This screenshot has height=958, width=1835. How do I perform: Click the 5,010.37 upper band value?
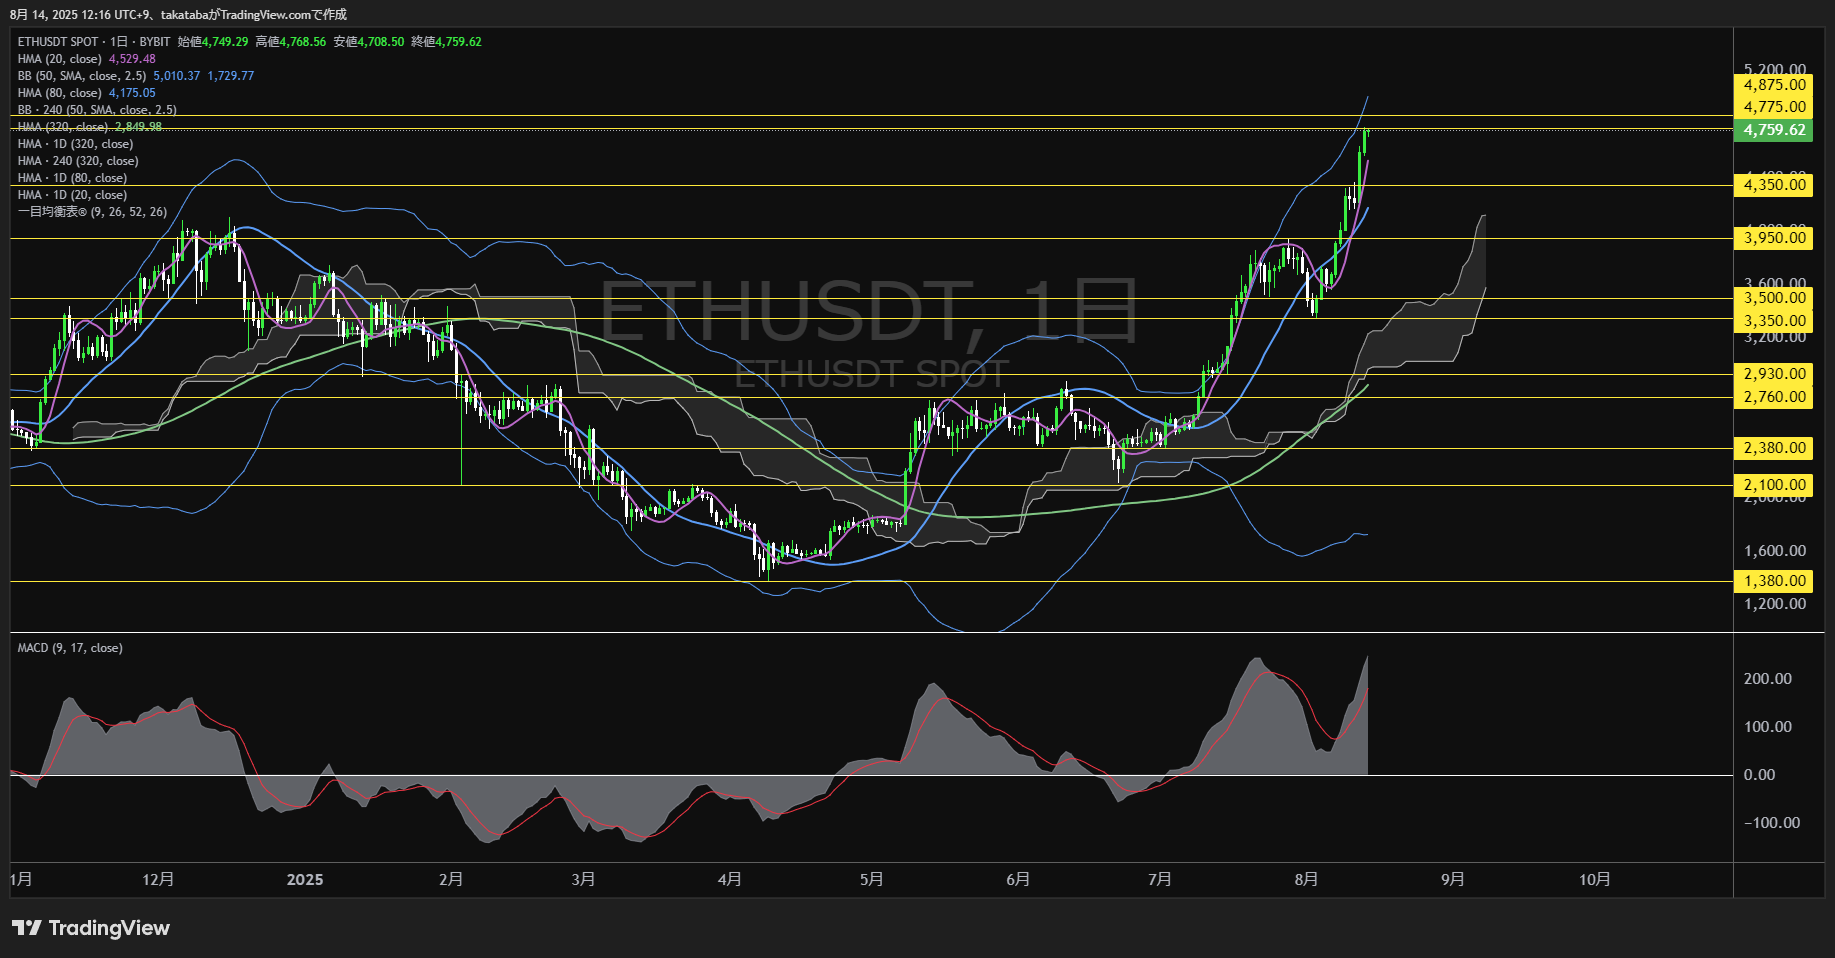pyautogui.click(x=177, y=76)
